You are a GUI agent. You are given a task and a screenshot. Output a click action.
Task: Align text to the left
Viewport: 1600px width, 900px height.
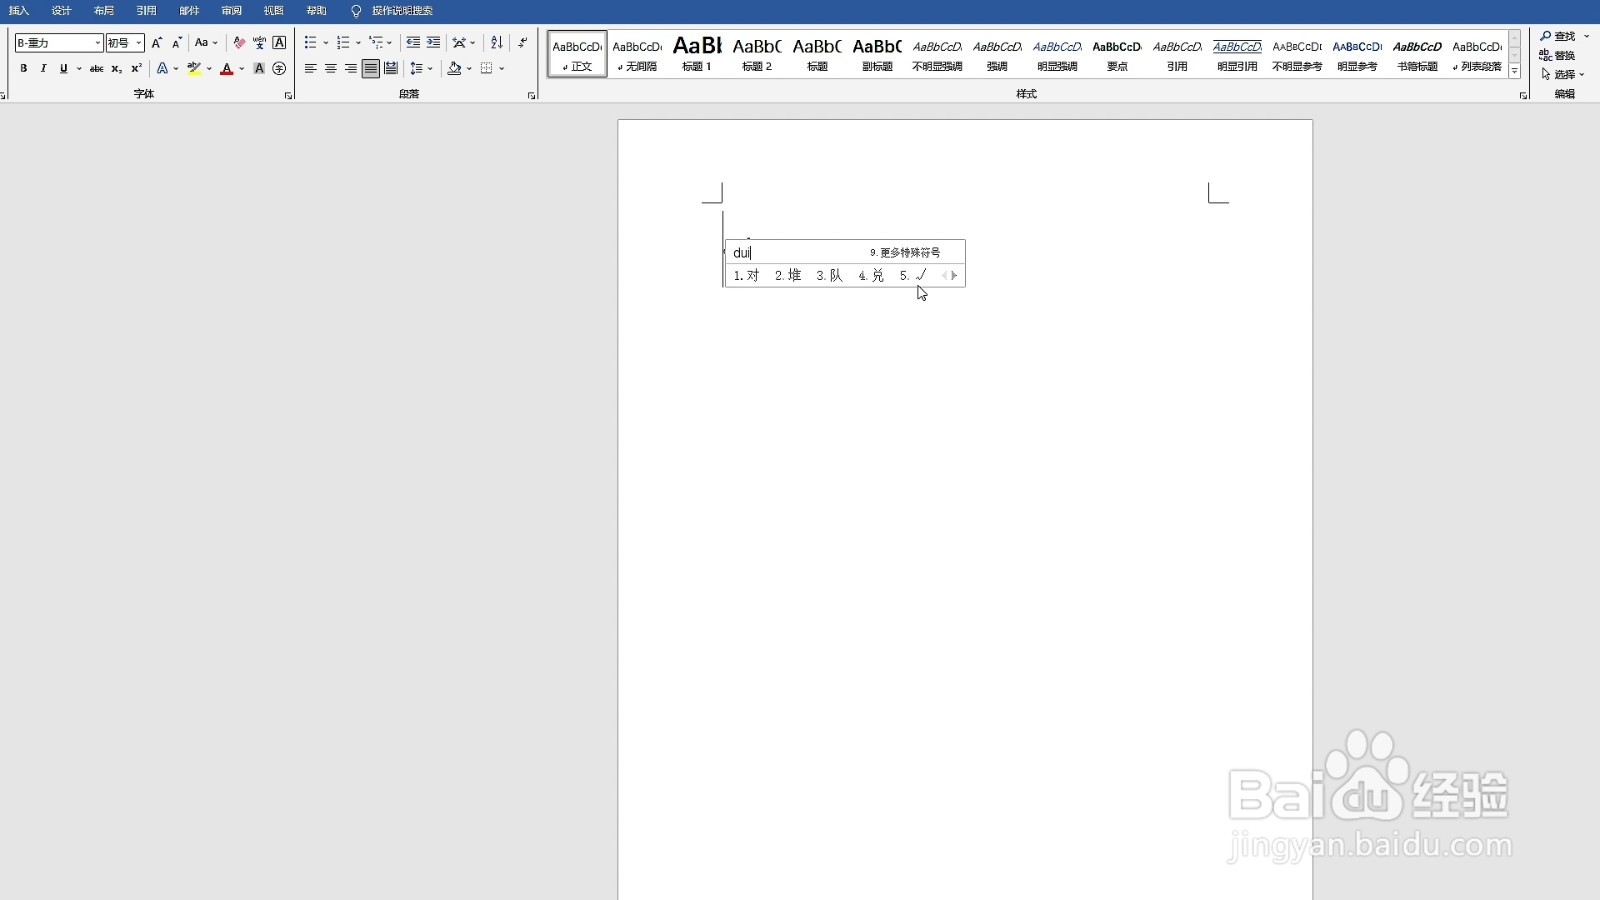tap(310, 69)
